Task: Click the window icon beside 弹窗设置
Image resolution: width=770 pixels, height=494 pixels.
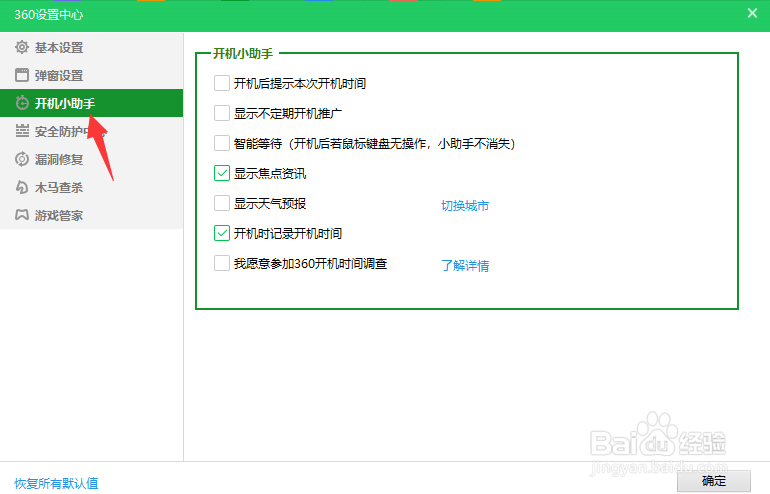Action: pos(22,75)
